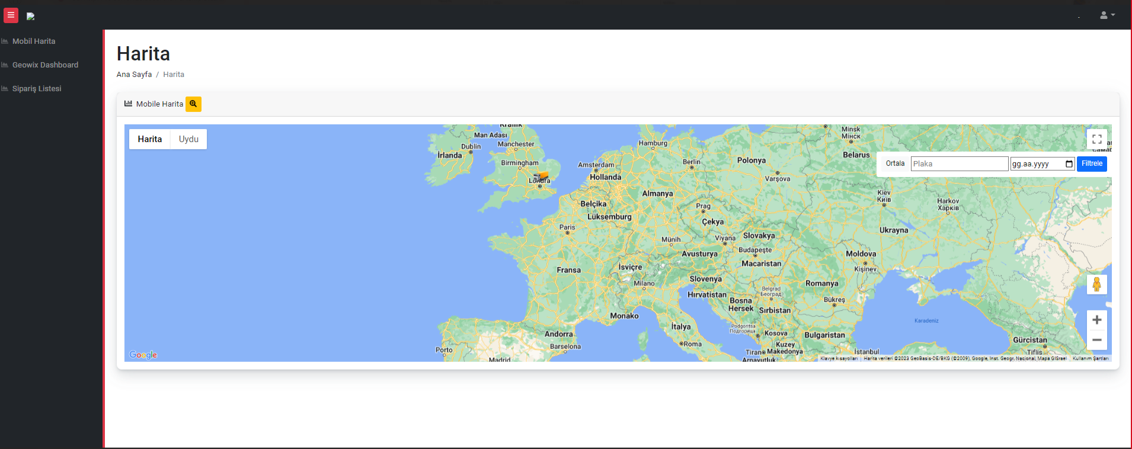Click Hamburg label on map
1132x449 pixels.
click(653, 143)
